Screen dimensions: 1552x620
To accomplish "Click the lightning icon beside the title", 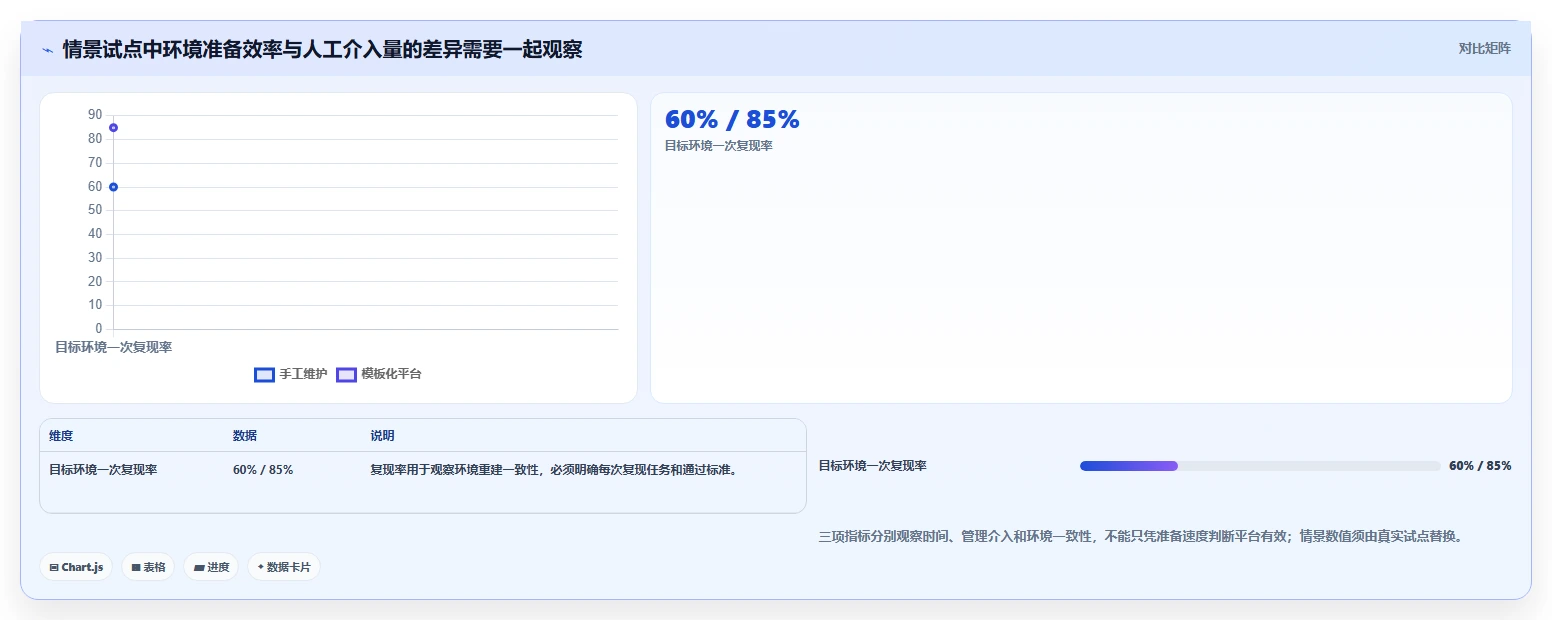I will tap(47, 49).
